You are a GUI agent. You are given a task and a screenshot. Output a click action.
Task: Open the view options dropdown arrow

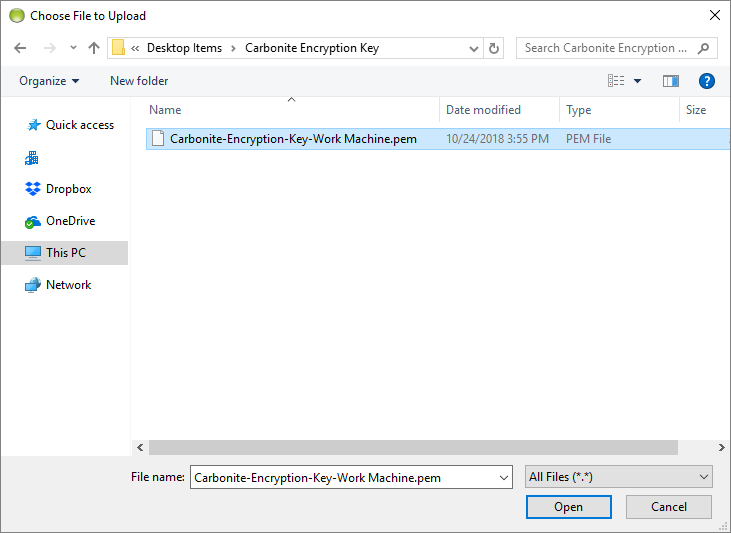tap(638, 81)
